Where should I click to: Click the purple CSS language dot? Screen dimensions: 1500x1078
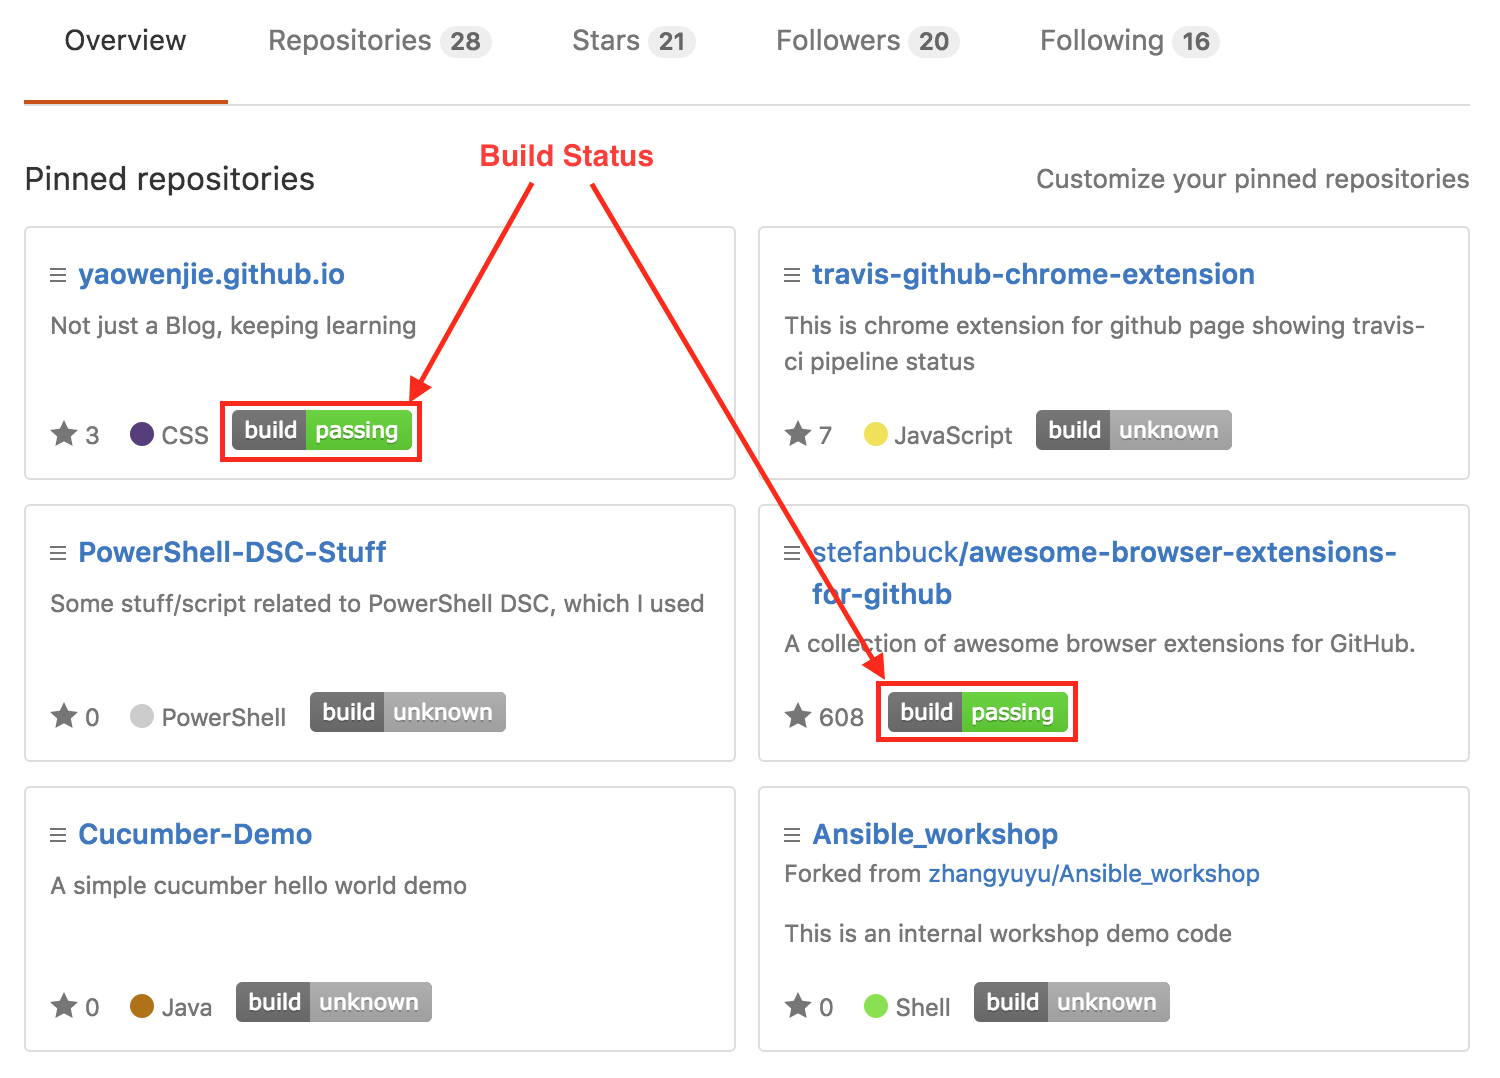(x=142, y=434)
